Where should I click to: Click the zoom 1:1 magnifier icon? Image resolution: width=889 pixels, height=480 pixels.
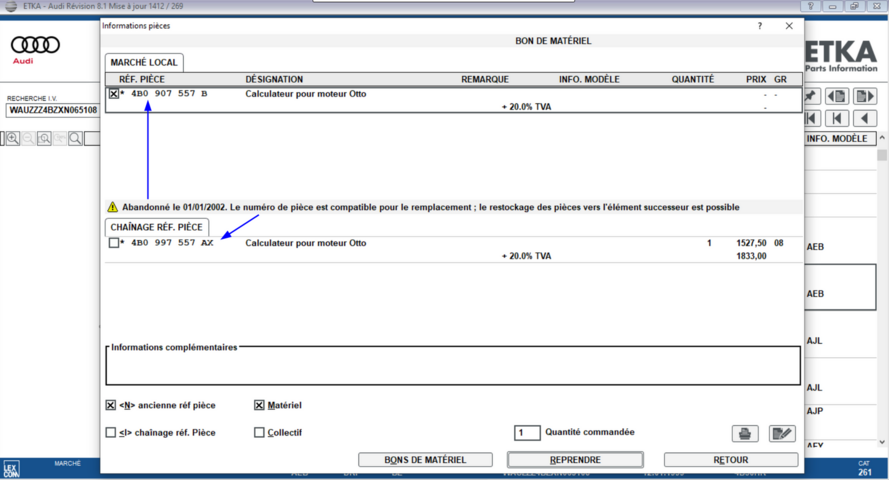[44, 138]
